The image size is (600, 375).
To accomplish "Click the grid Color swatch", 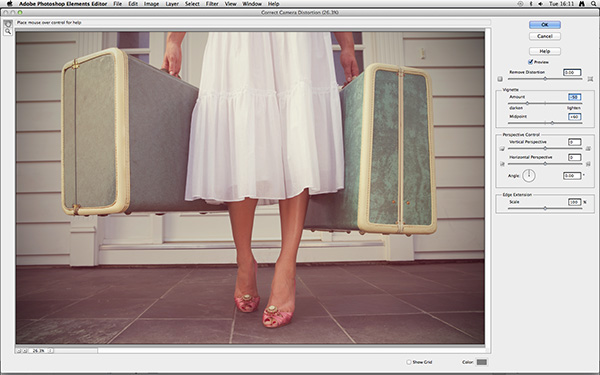I will click(481, 362).
